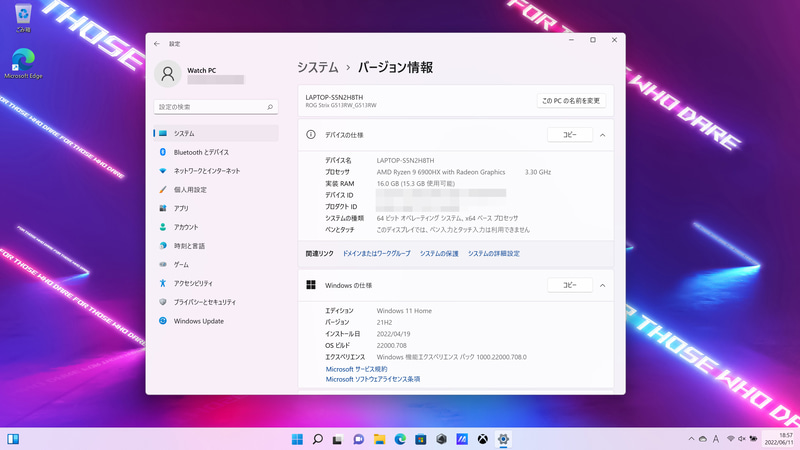Viewport: 800px width, 450px height.
Task: Open Task View on taskbar
Action: (x=338, y=439)
